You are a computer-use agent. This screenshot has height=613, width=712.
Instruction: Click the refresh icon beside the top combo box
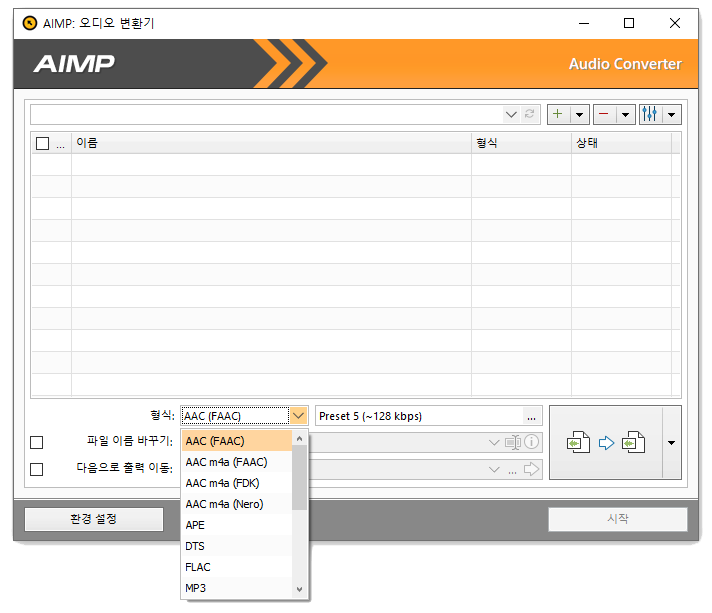(529, 114)
